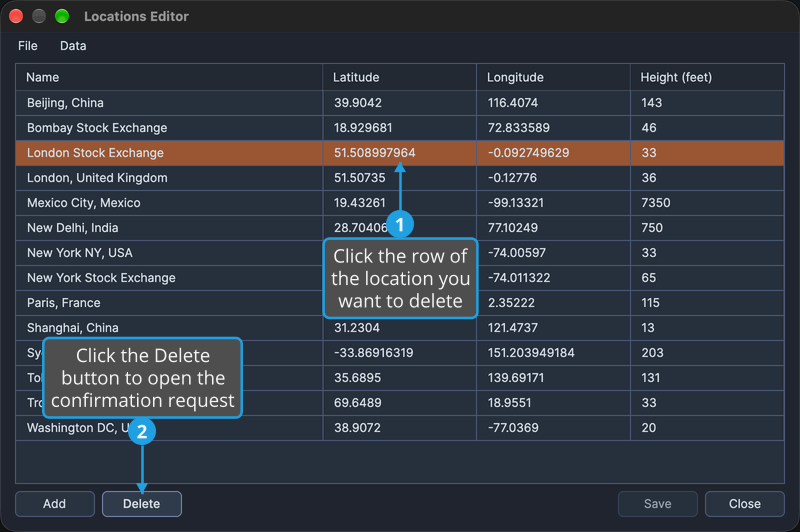The height and width of the screenshot is (532, 800).
Task: Click the Save button
Action: 658,504
